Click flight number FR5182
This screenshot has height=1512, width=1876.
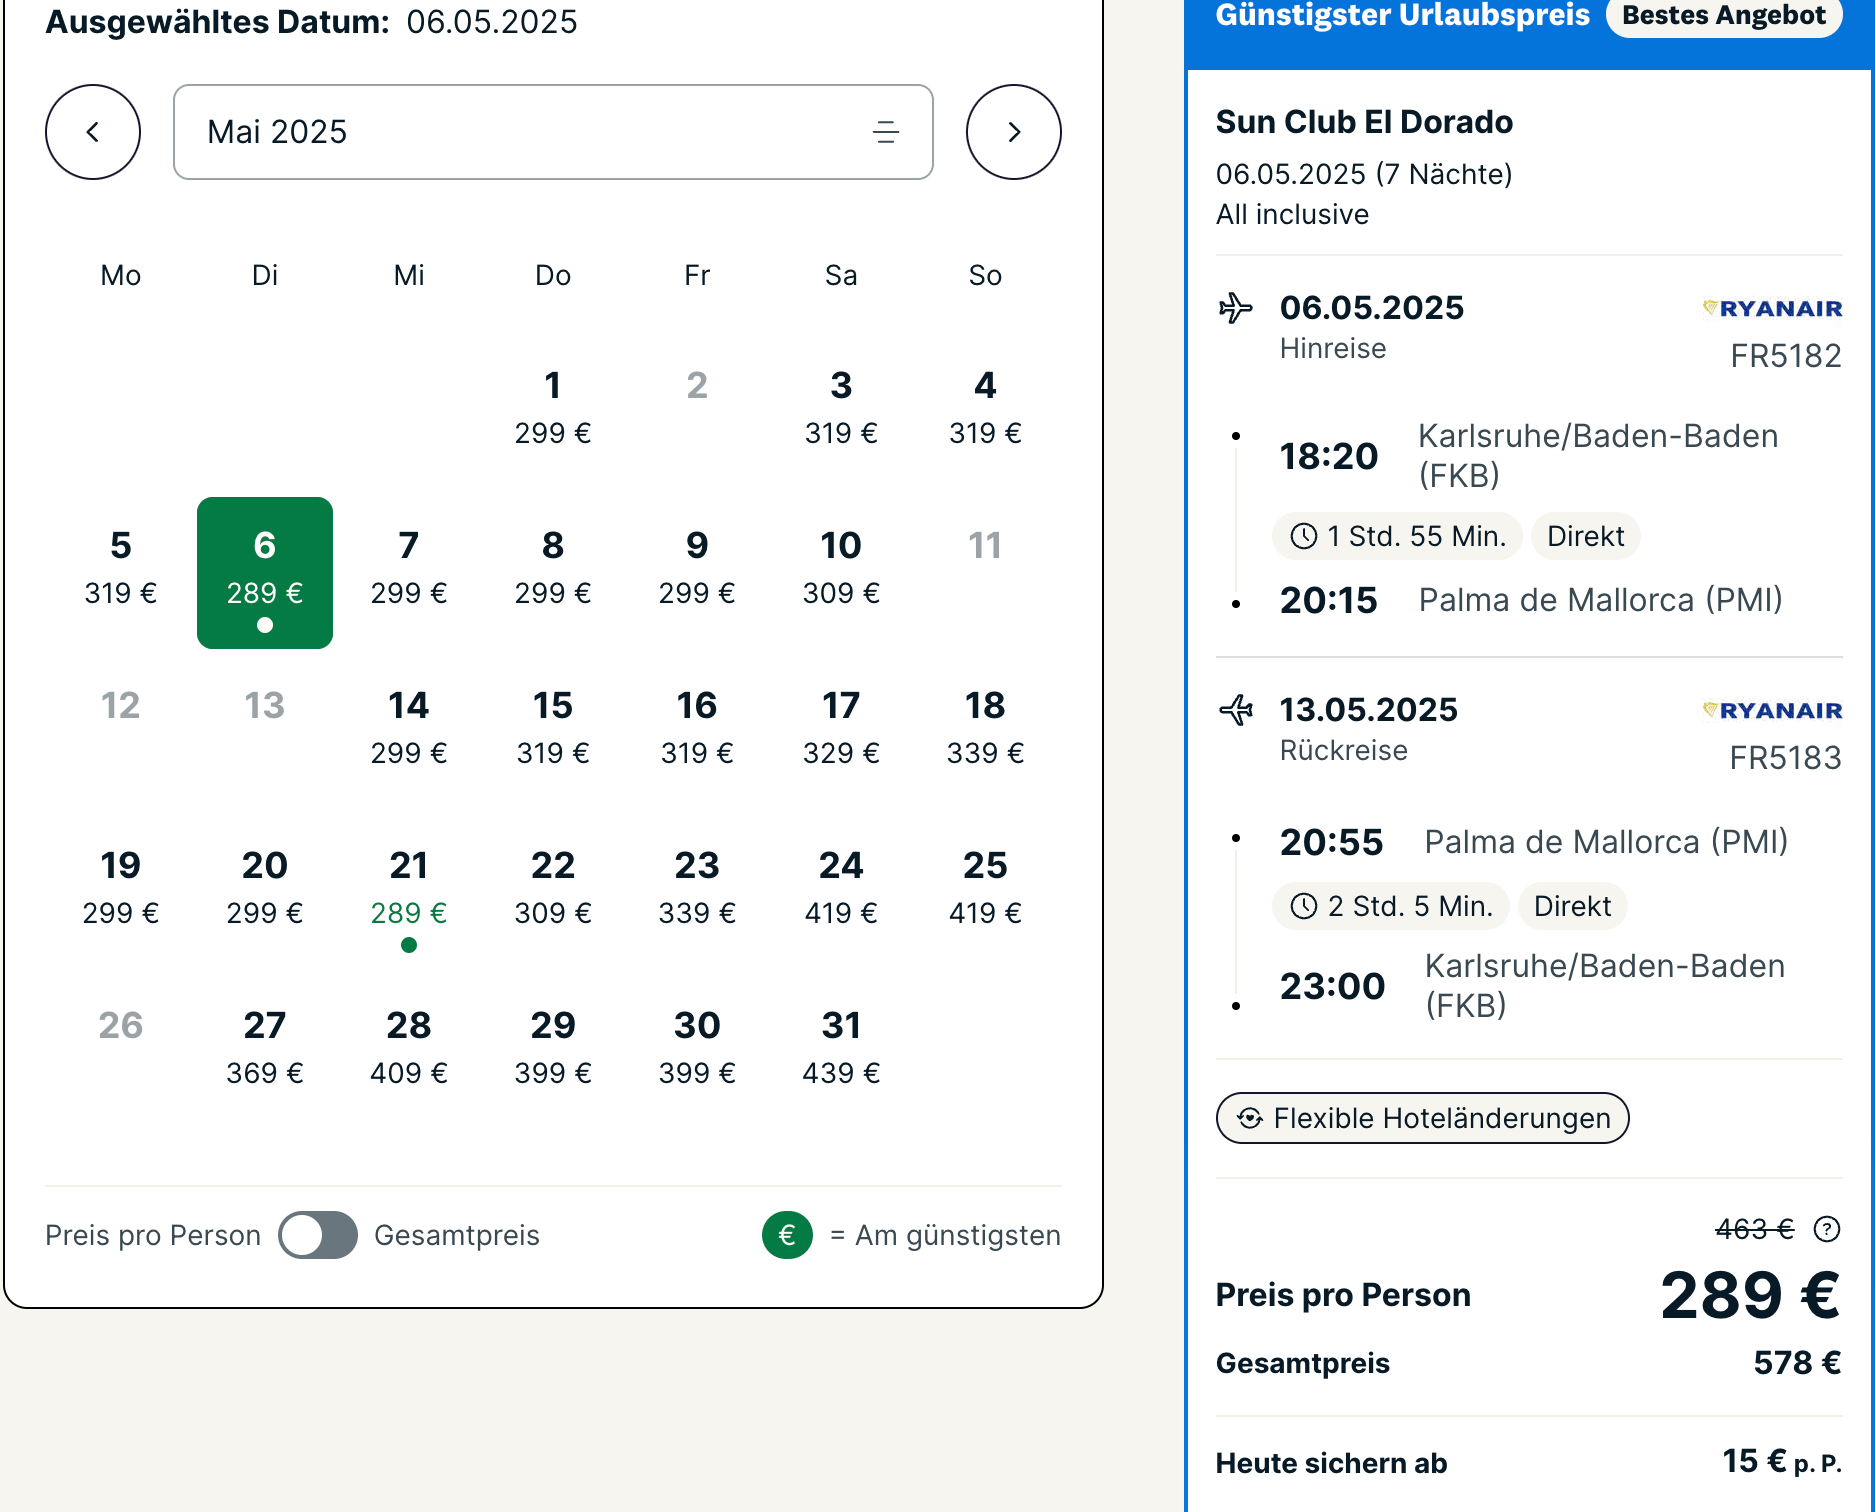tap(1786, 356)
